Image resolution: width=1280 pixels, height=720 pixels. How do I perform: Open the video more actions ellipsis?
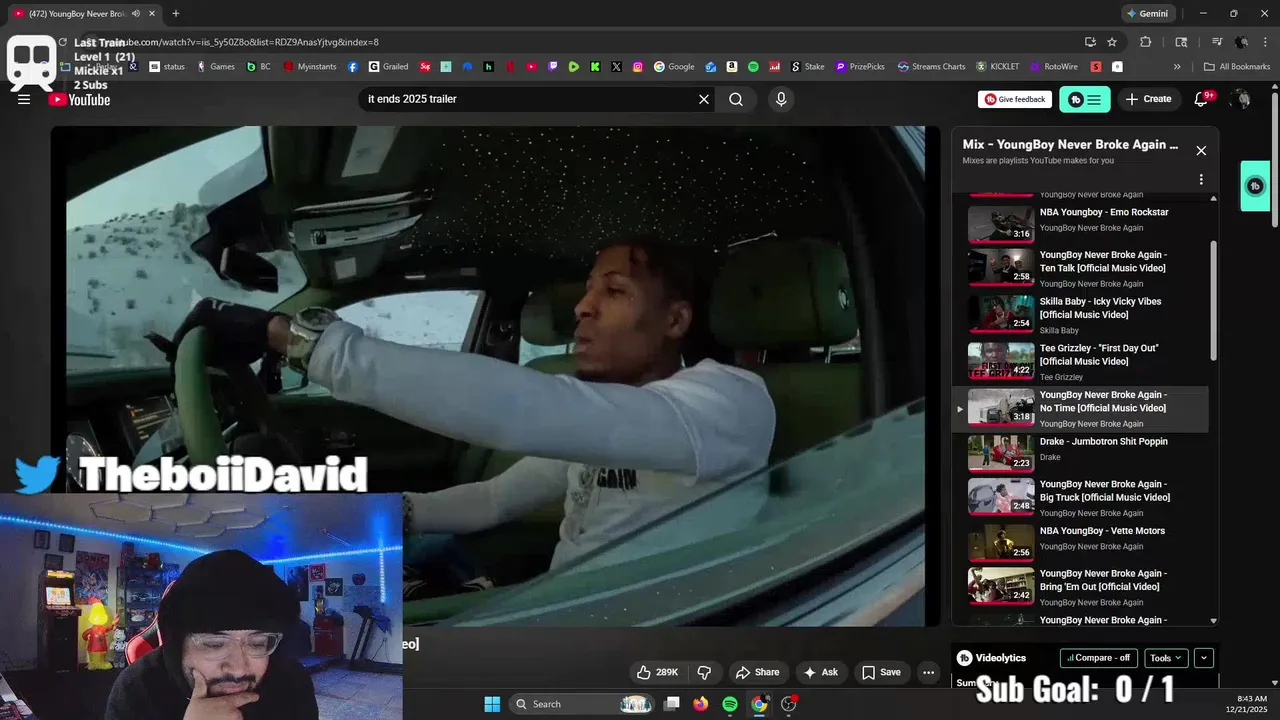[929, 672]
